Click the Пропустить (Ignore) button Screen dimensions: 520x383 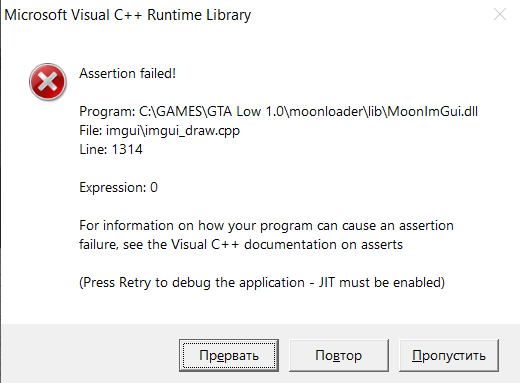click(x=449, y=355)
